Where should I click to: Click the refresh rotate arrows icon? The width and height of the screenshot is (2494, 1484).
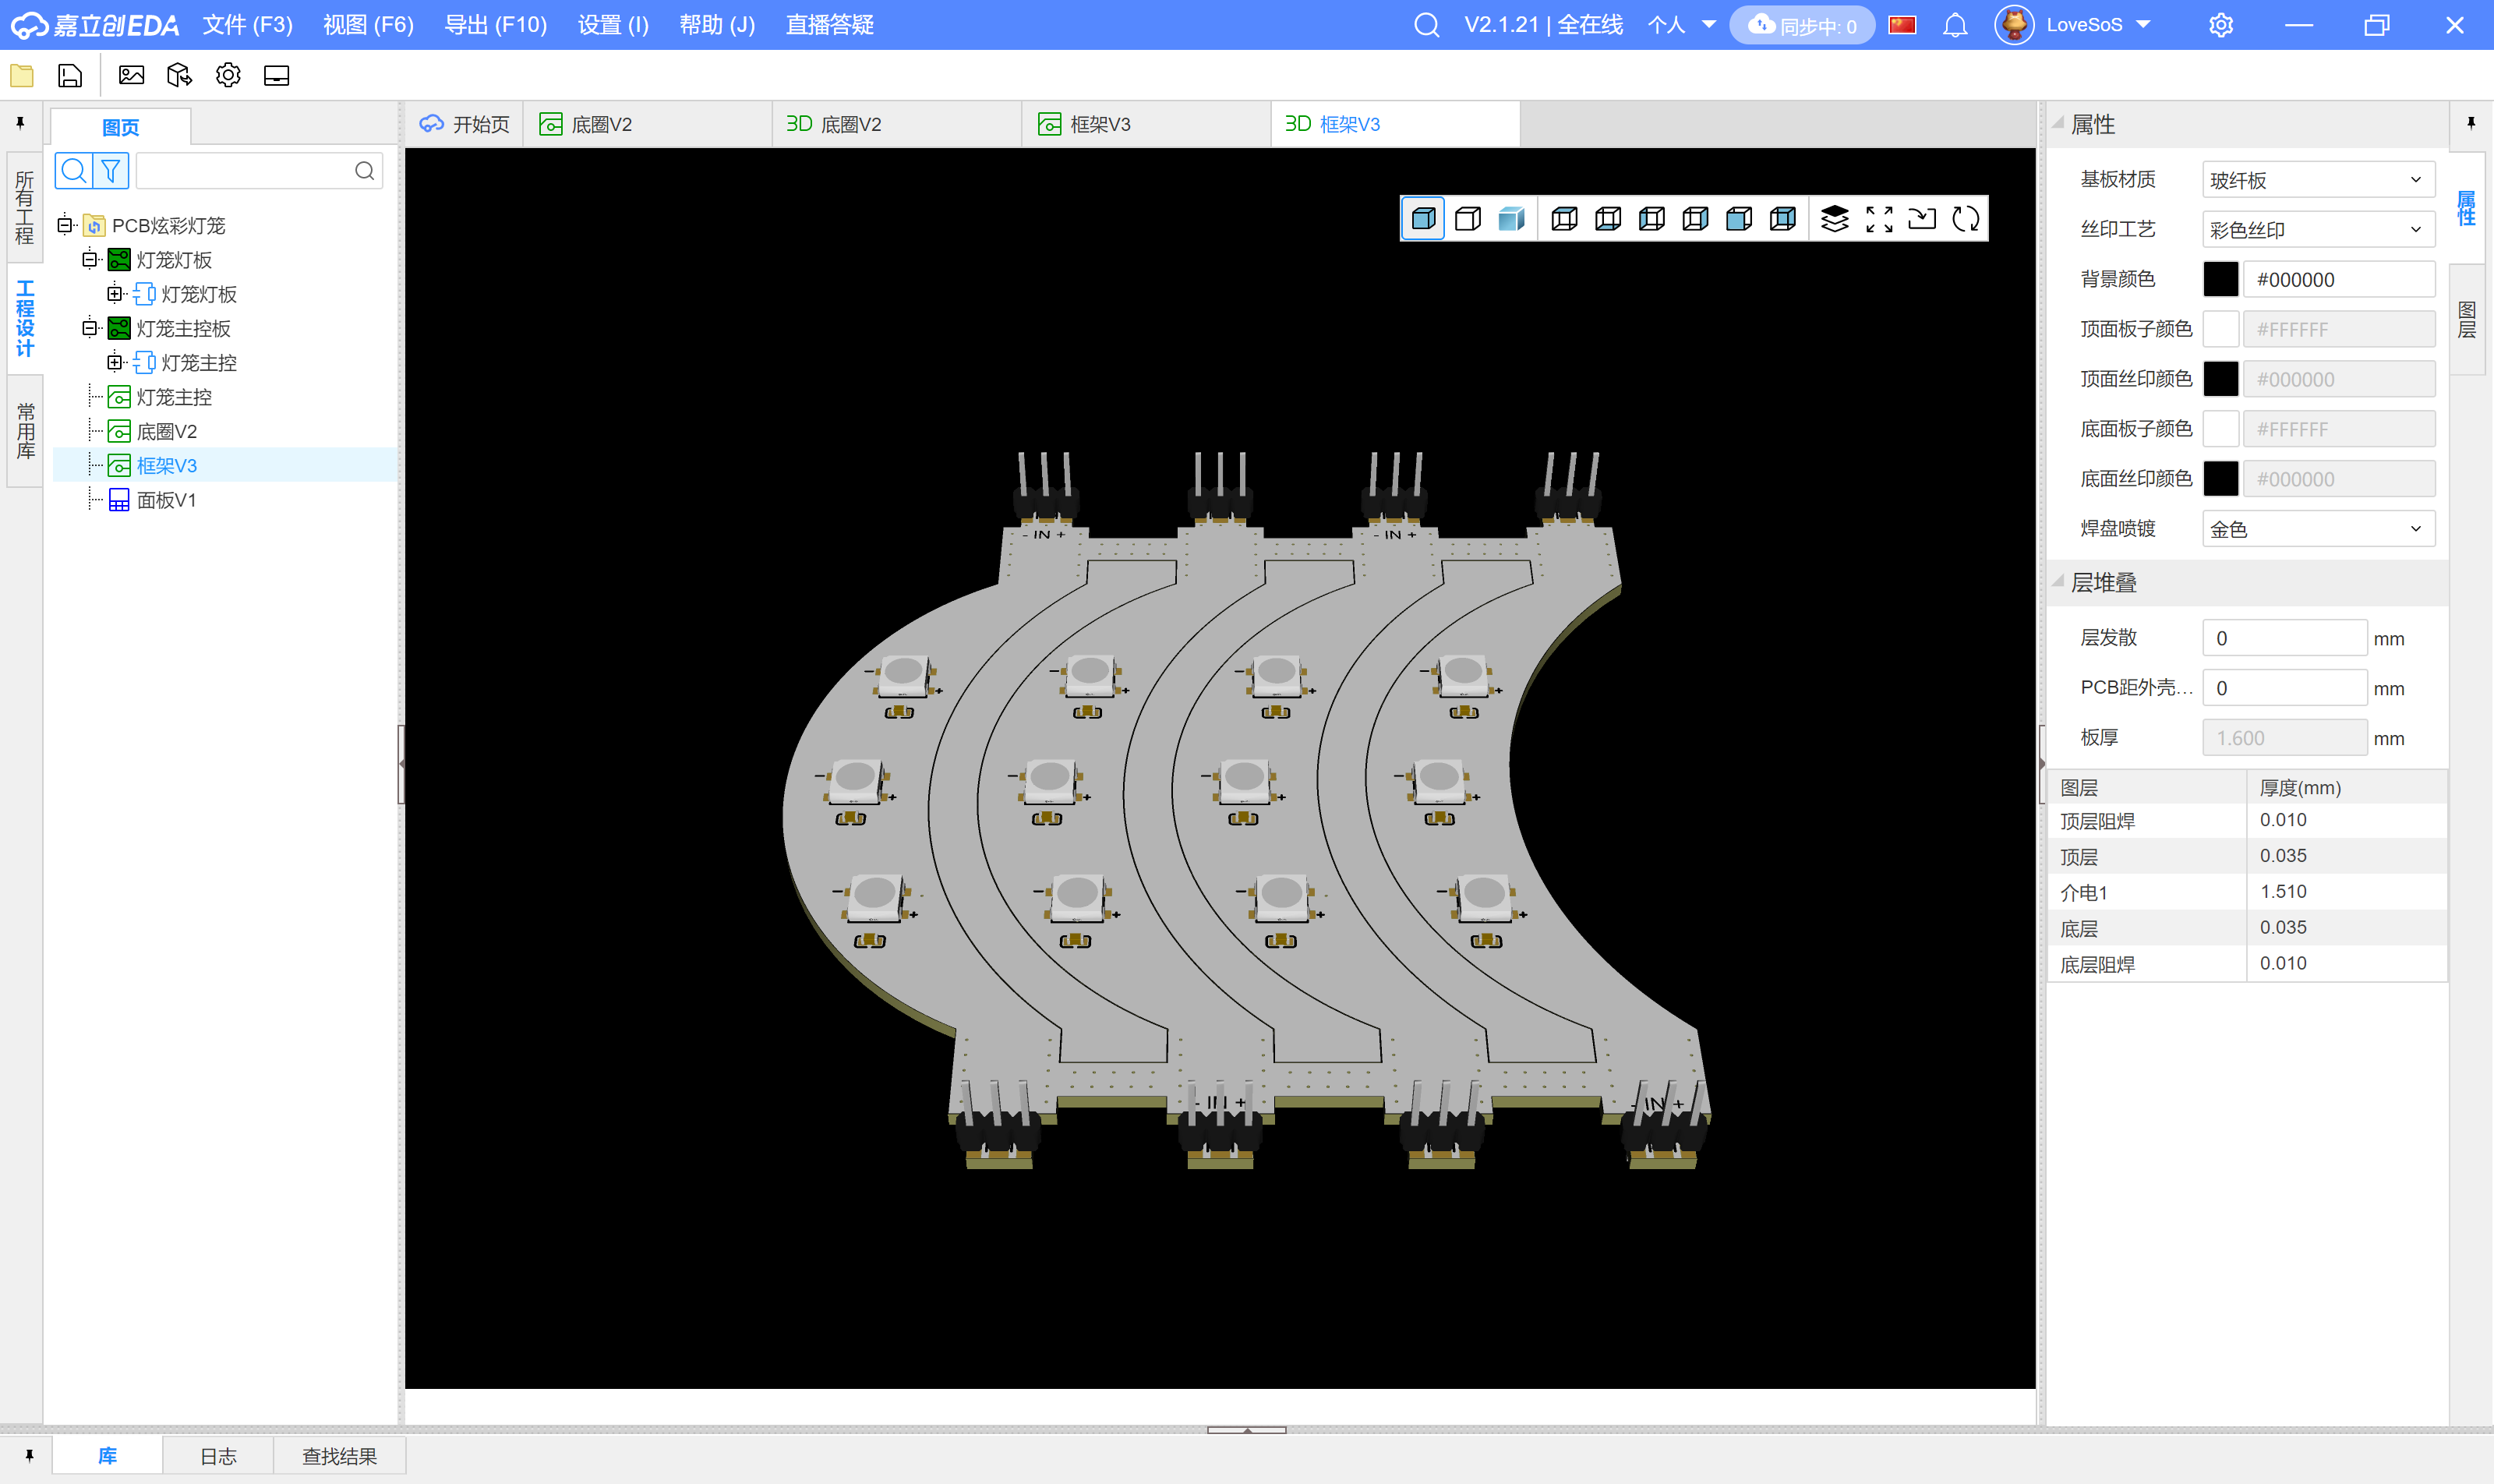1966,219
